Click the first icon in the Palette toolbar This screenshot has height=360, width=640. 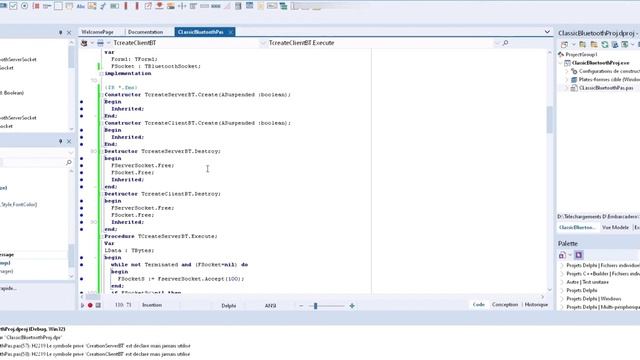tap(562, 255)
